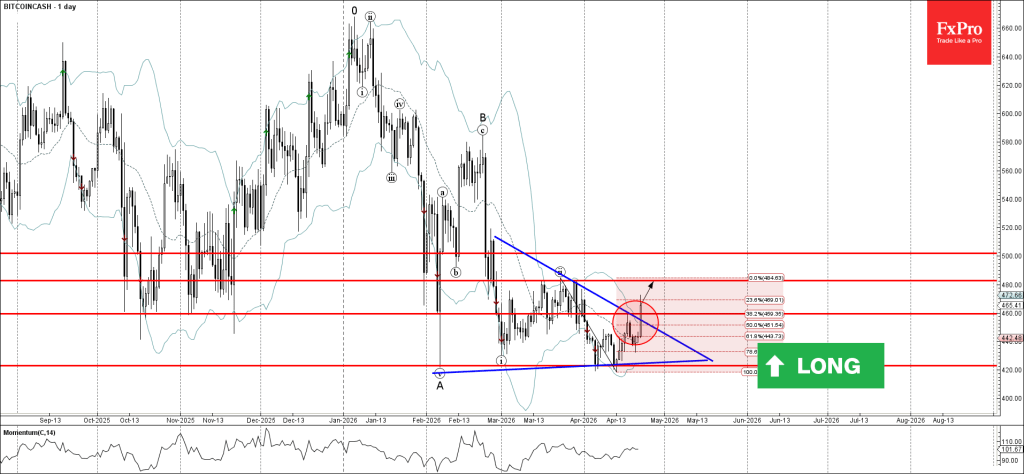The height and width of the screenshot is (474, 1024).
Task: Select the circled iii wave label
Action: [x=391, y=177]
